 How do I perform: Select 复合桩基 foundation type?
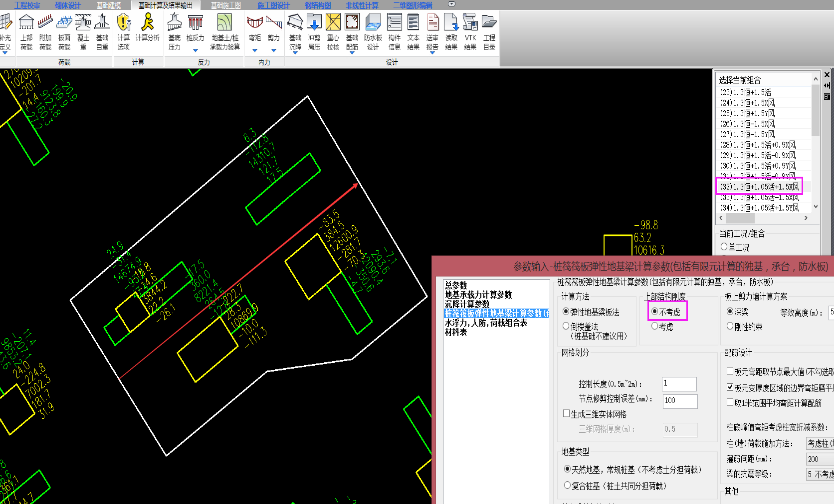tap(568, 485)
